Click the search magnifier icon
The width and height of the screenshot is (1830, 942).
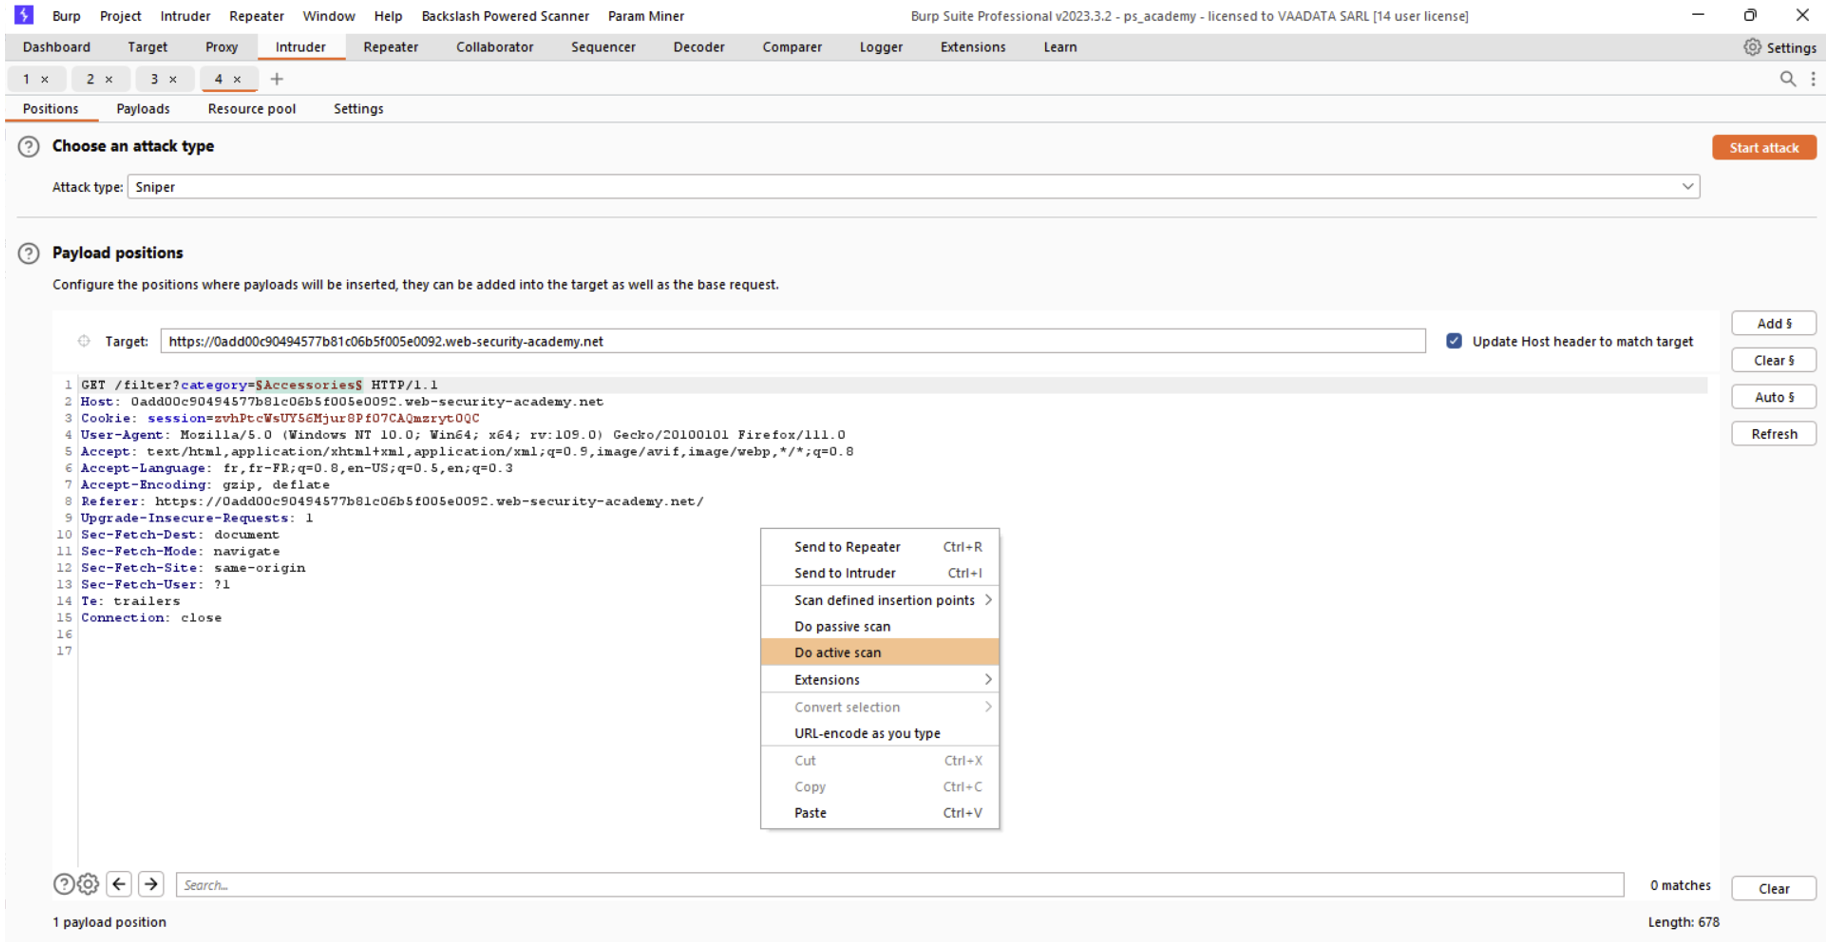[1787, 79]
